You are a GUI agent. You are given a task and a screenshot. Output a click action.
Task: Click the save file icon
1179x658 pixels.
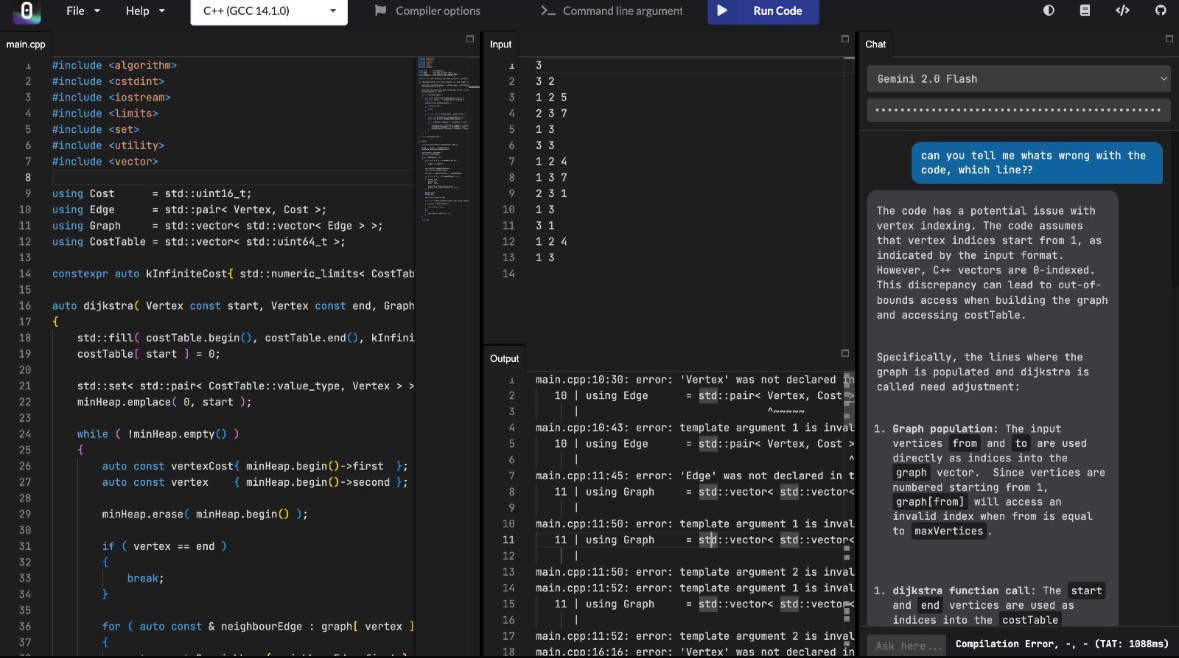(1085, 11)
